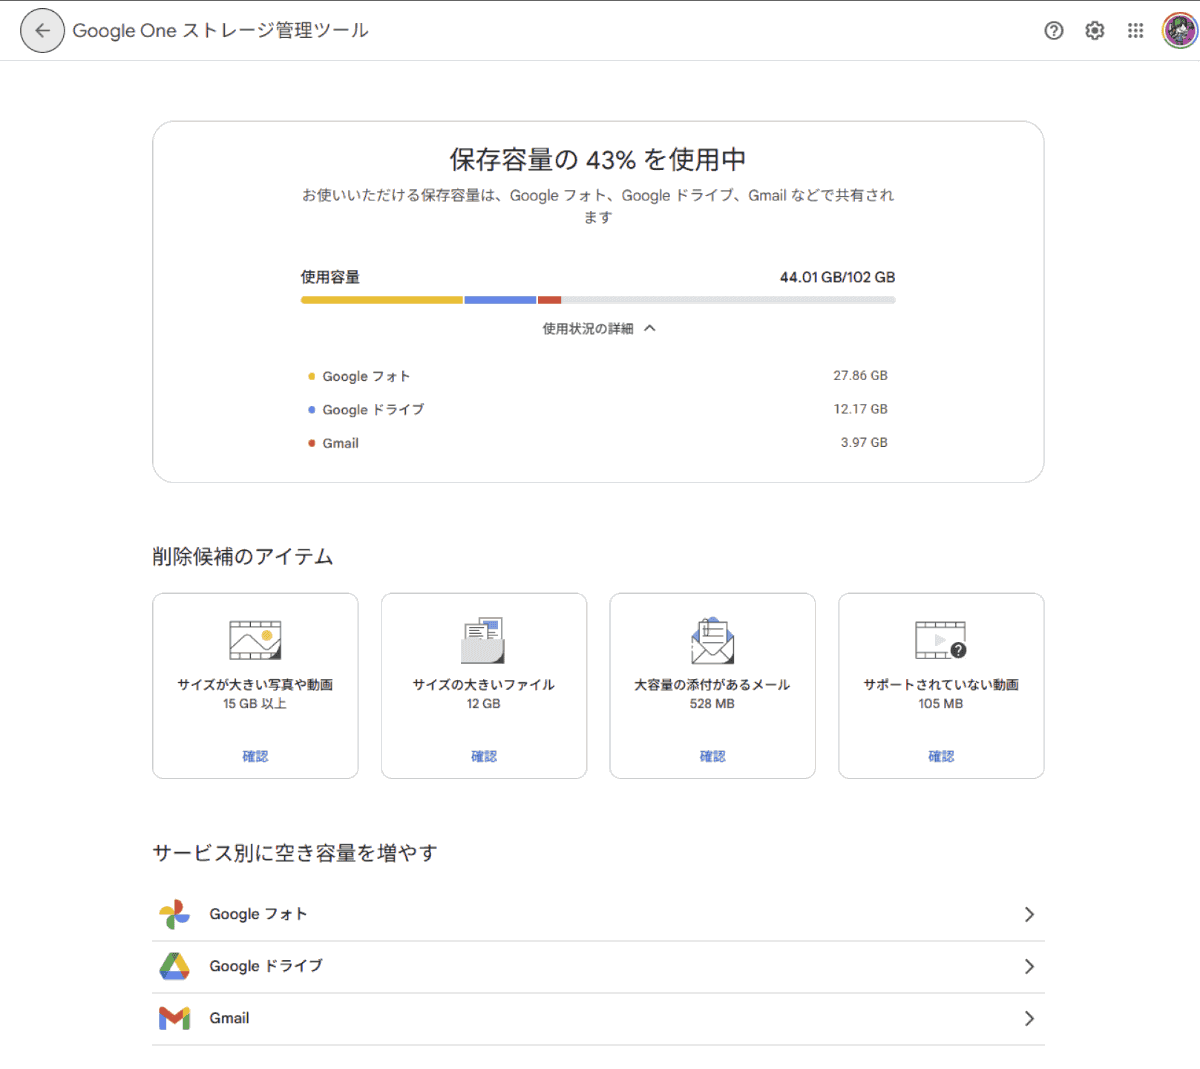The width and height of the screenshot is (1200, 1069).
Task: Click the 保存容量の 43% を使用中 heading
Action: 598,159
